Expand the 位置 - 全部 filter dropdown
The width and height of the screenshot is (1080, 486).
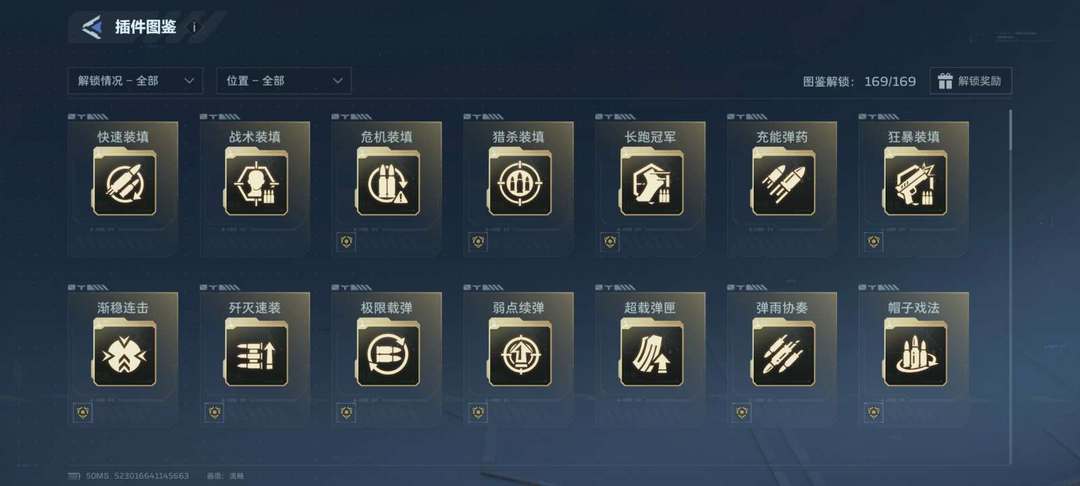tap(284, 81)
